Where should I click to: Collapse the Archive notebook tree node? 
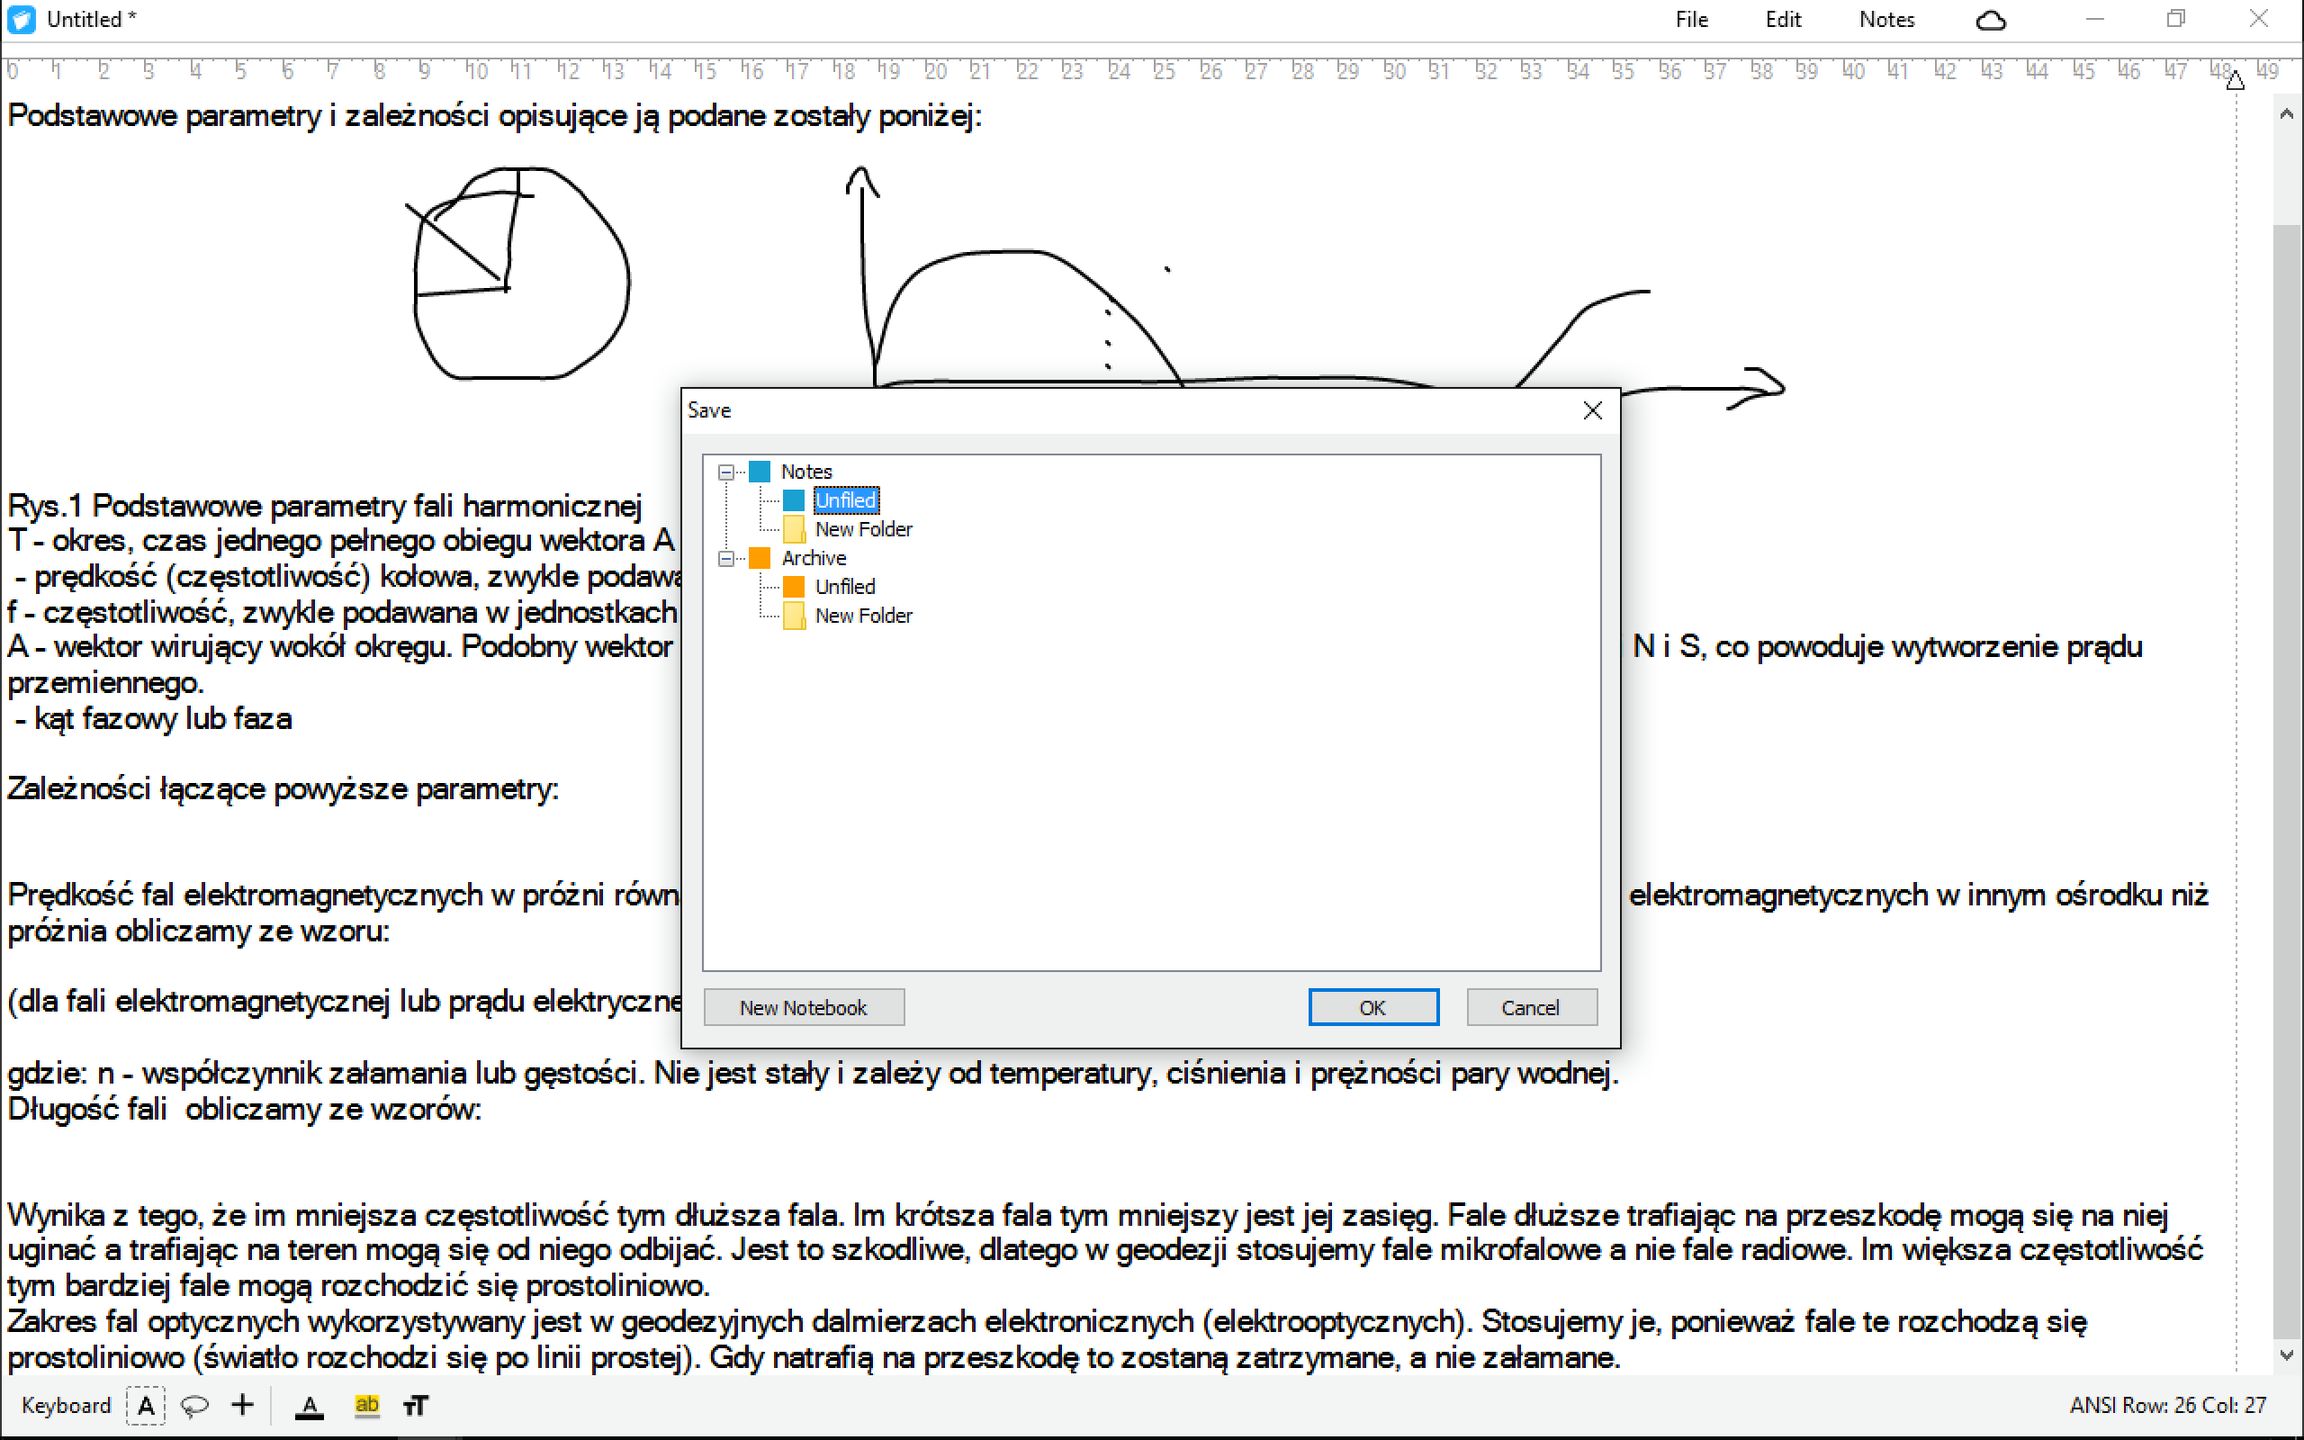[x=727, y=558]
